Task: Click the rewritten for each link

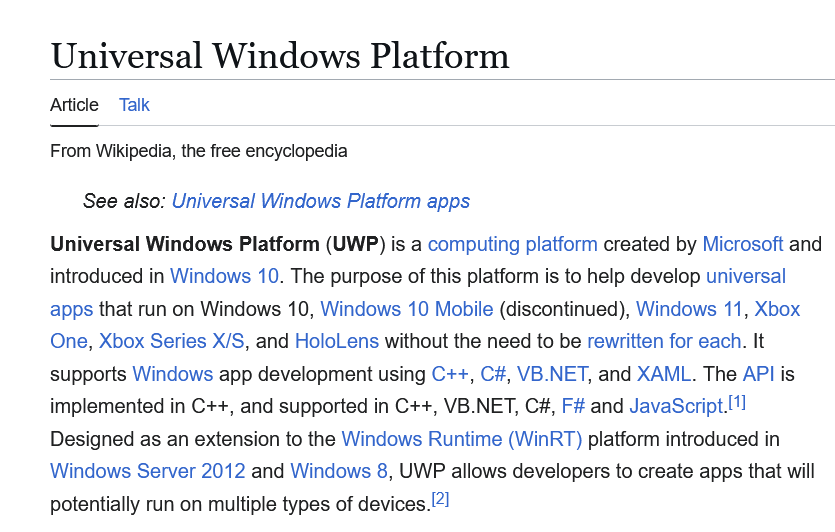Action: click(x=664, y=341)
